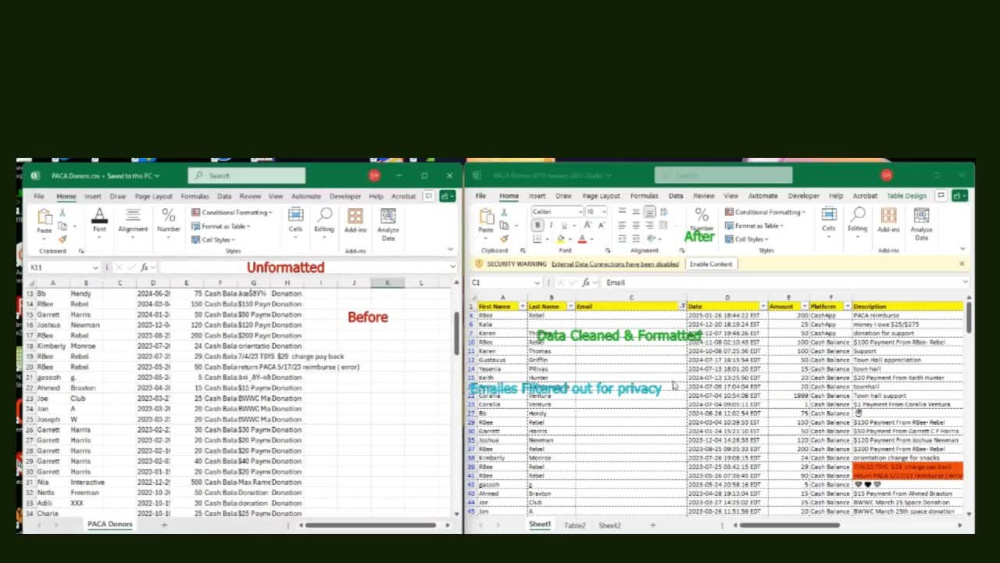Open the First Name column filter dropdown

522,307
